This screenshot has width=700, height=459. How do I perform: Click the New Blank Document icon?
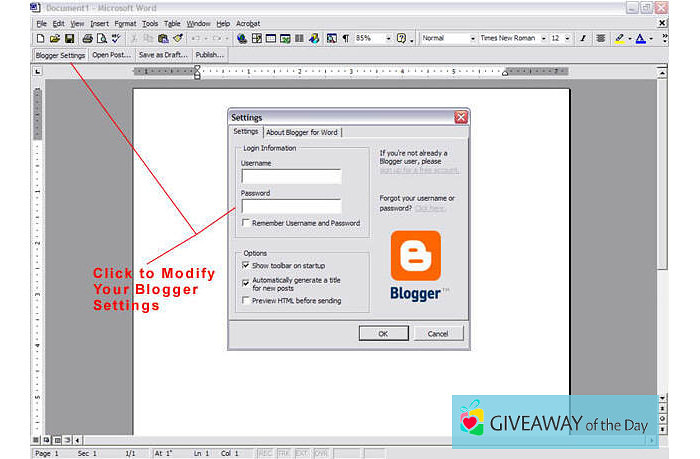[x=40, y=38]
